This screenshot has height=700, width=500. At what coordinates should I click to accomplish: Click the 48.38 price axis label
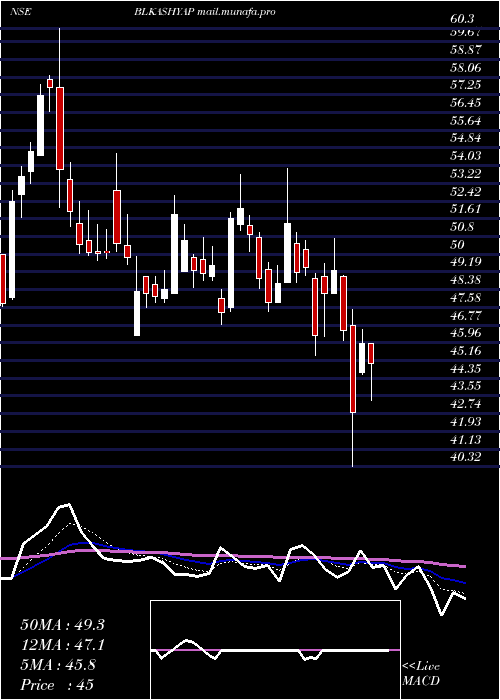(466, 280)
